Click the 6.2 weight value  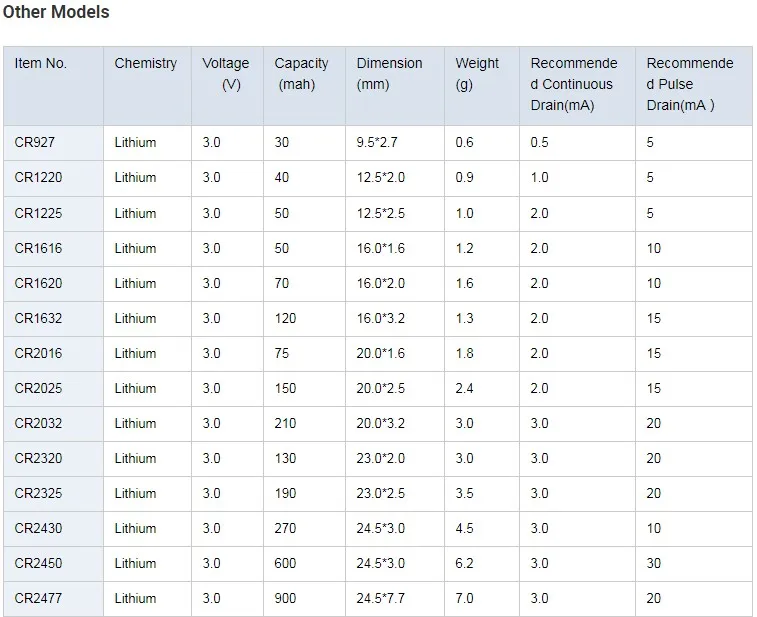tap(465, 563)
